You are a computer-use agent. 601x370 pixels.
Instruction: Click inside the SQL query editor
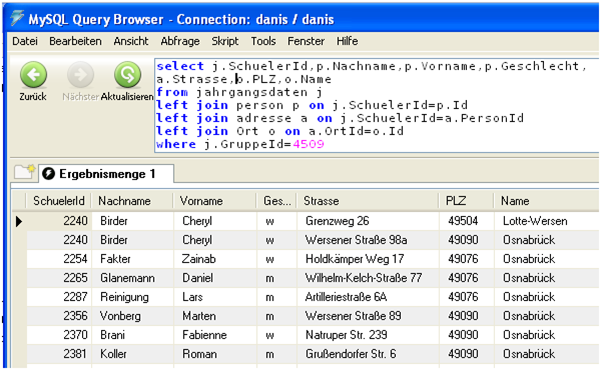pyautogui.click(x=376, y=105)
